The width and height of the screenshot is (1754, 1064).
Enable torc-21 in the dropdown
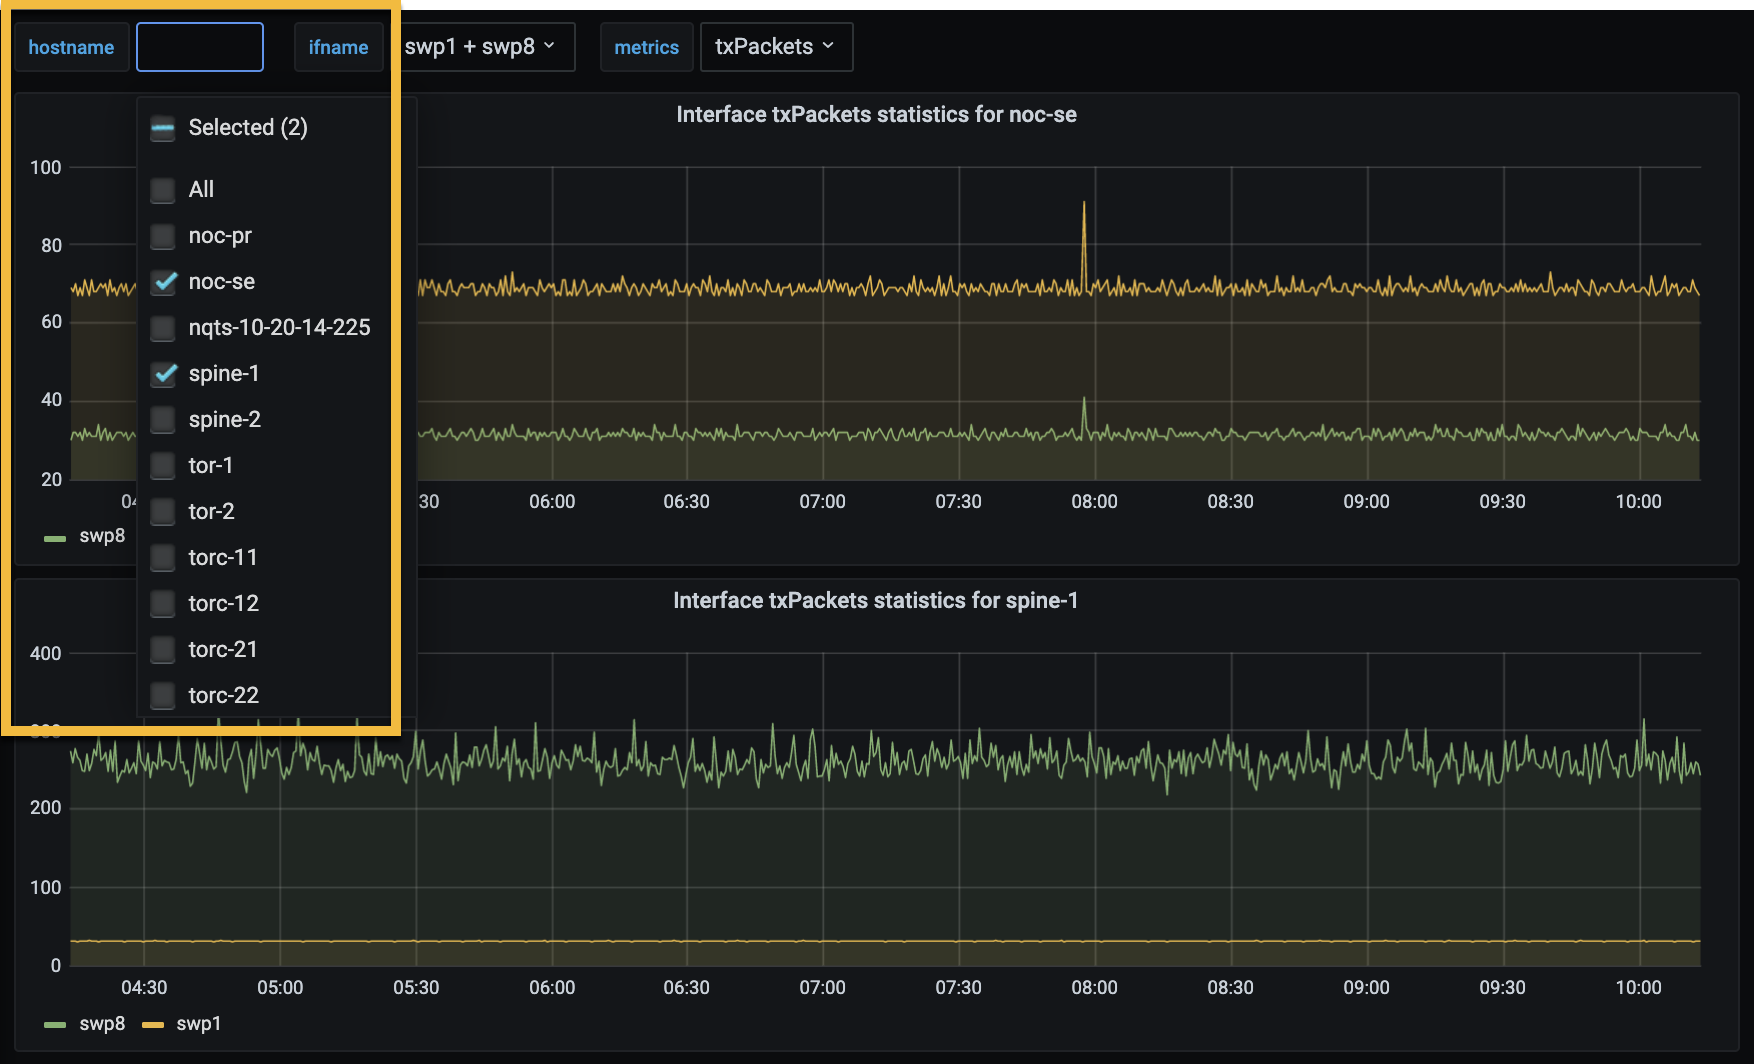click(x=163, y=650)
